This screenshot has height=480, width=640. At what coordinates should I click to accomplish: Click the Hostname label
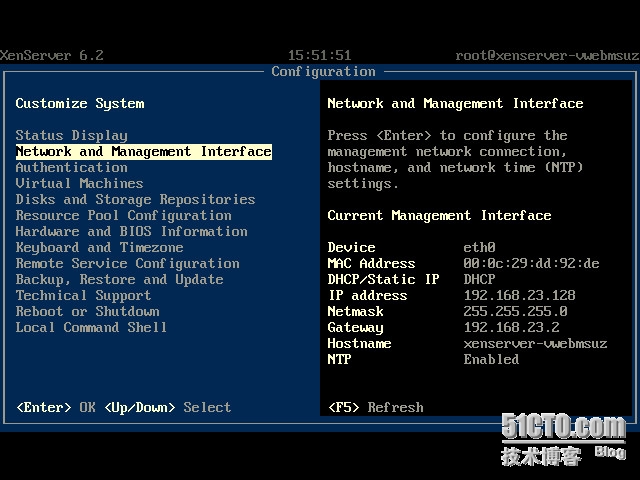360,343
